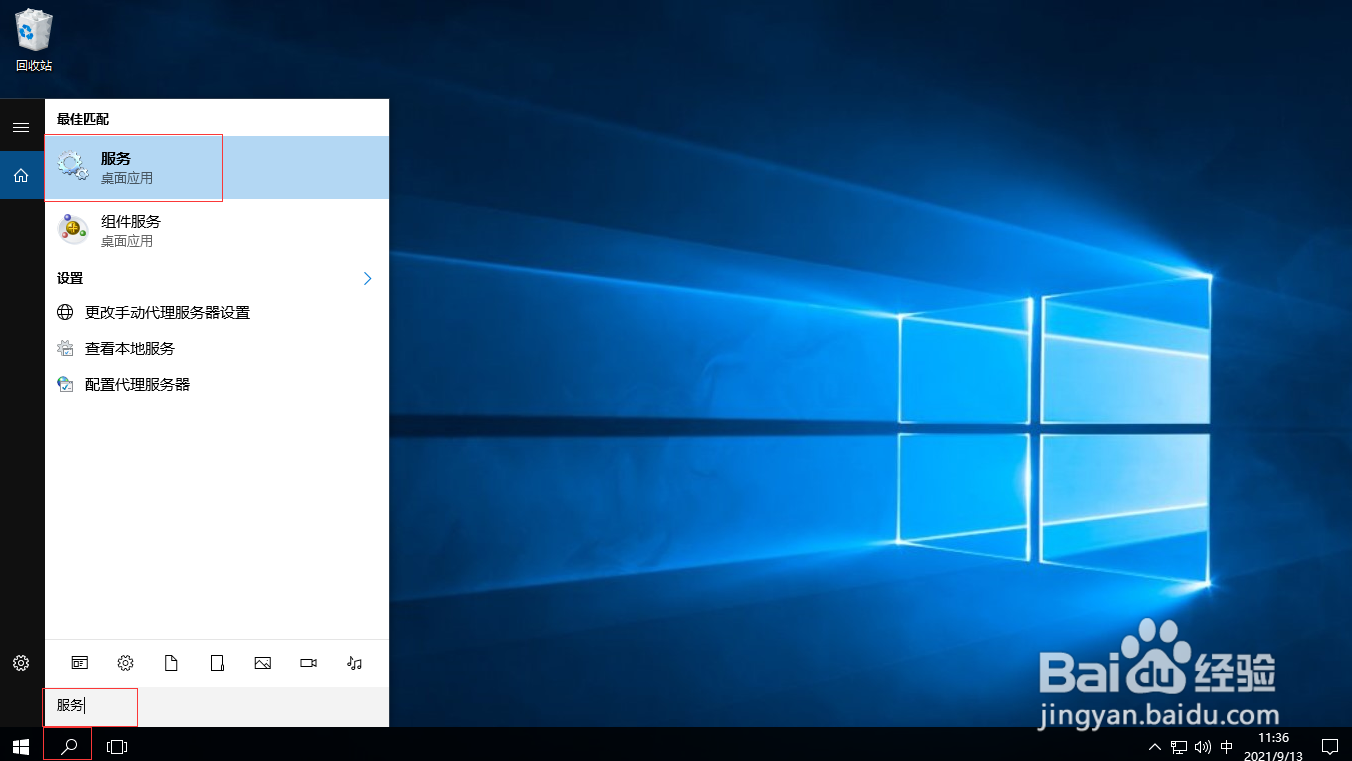The width and height of the screenshot is (1352, 761).
Task: Filter search results by photos
Action: pyautogui.click(x=263, y=663)
